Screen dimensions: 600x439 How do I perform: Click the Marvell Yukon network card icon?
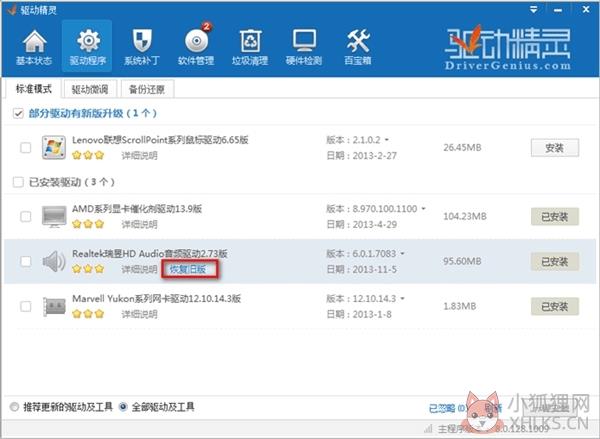(x=54, y=306)
